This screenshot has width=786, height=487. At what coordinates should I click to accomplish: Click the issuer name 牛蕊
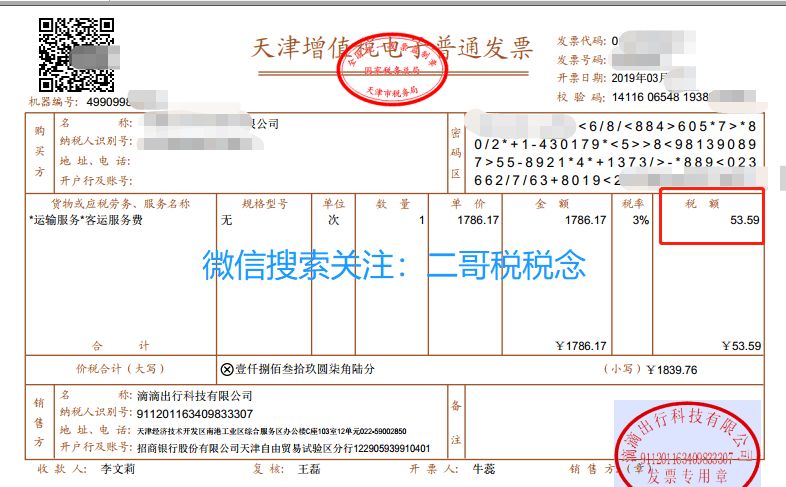click(484, 468)
